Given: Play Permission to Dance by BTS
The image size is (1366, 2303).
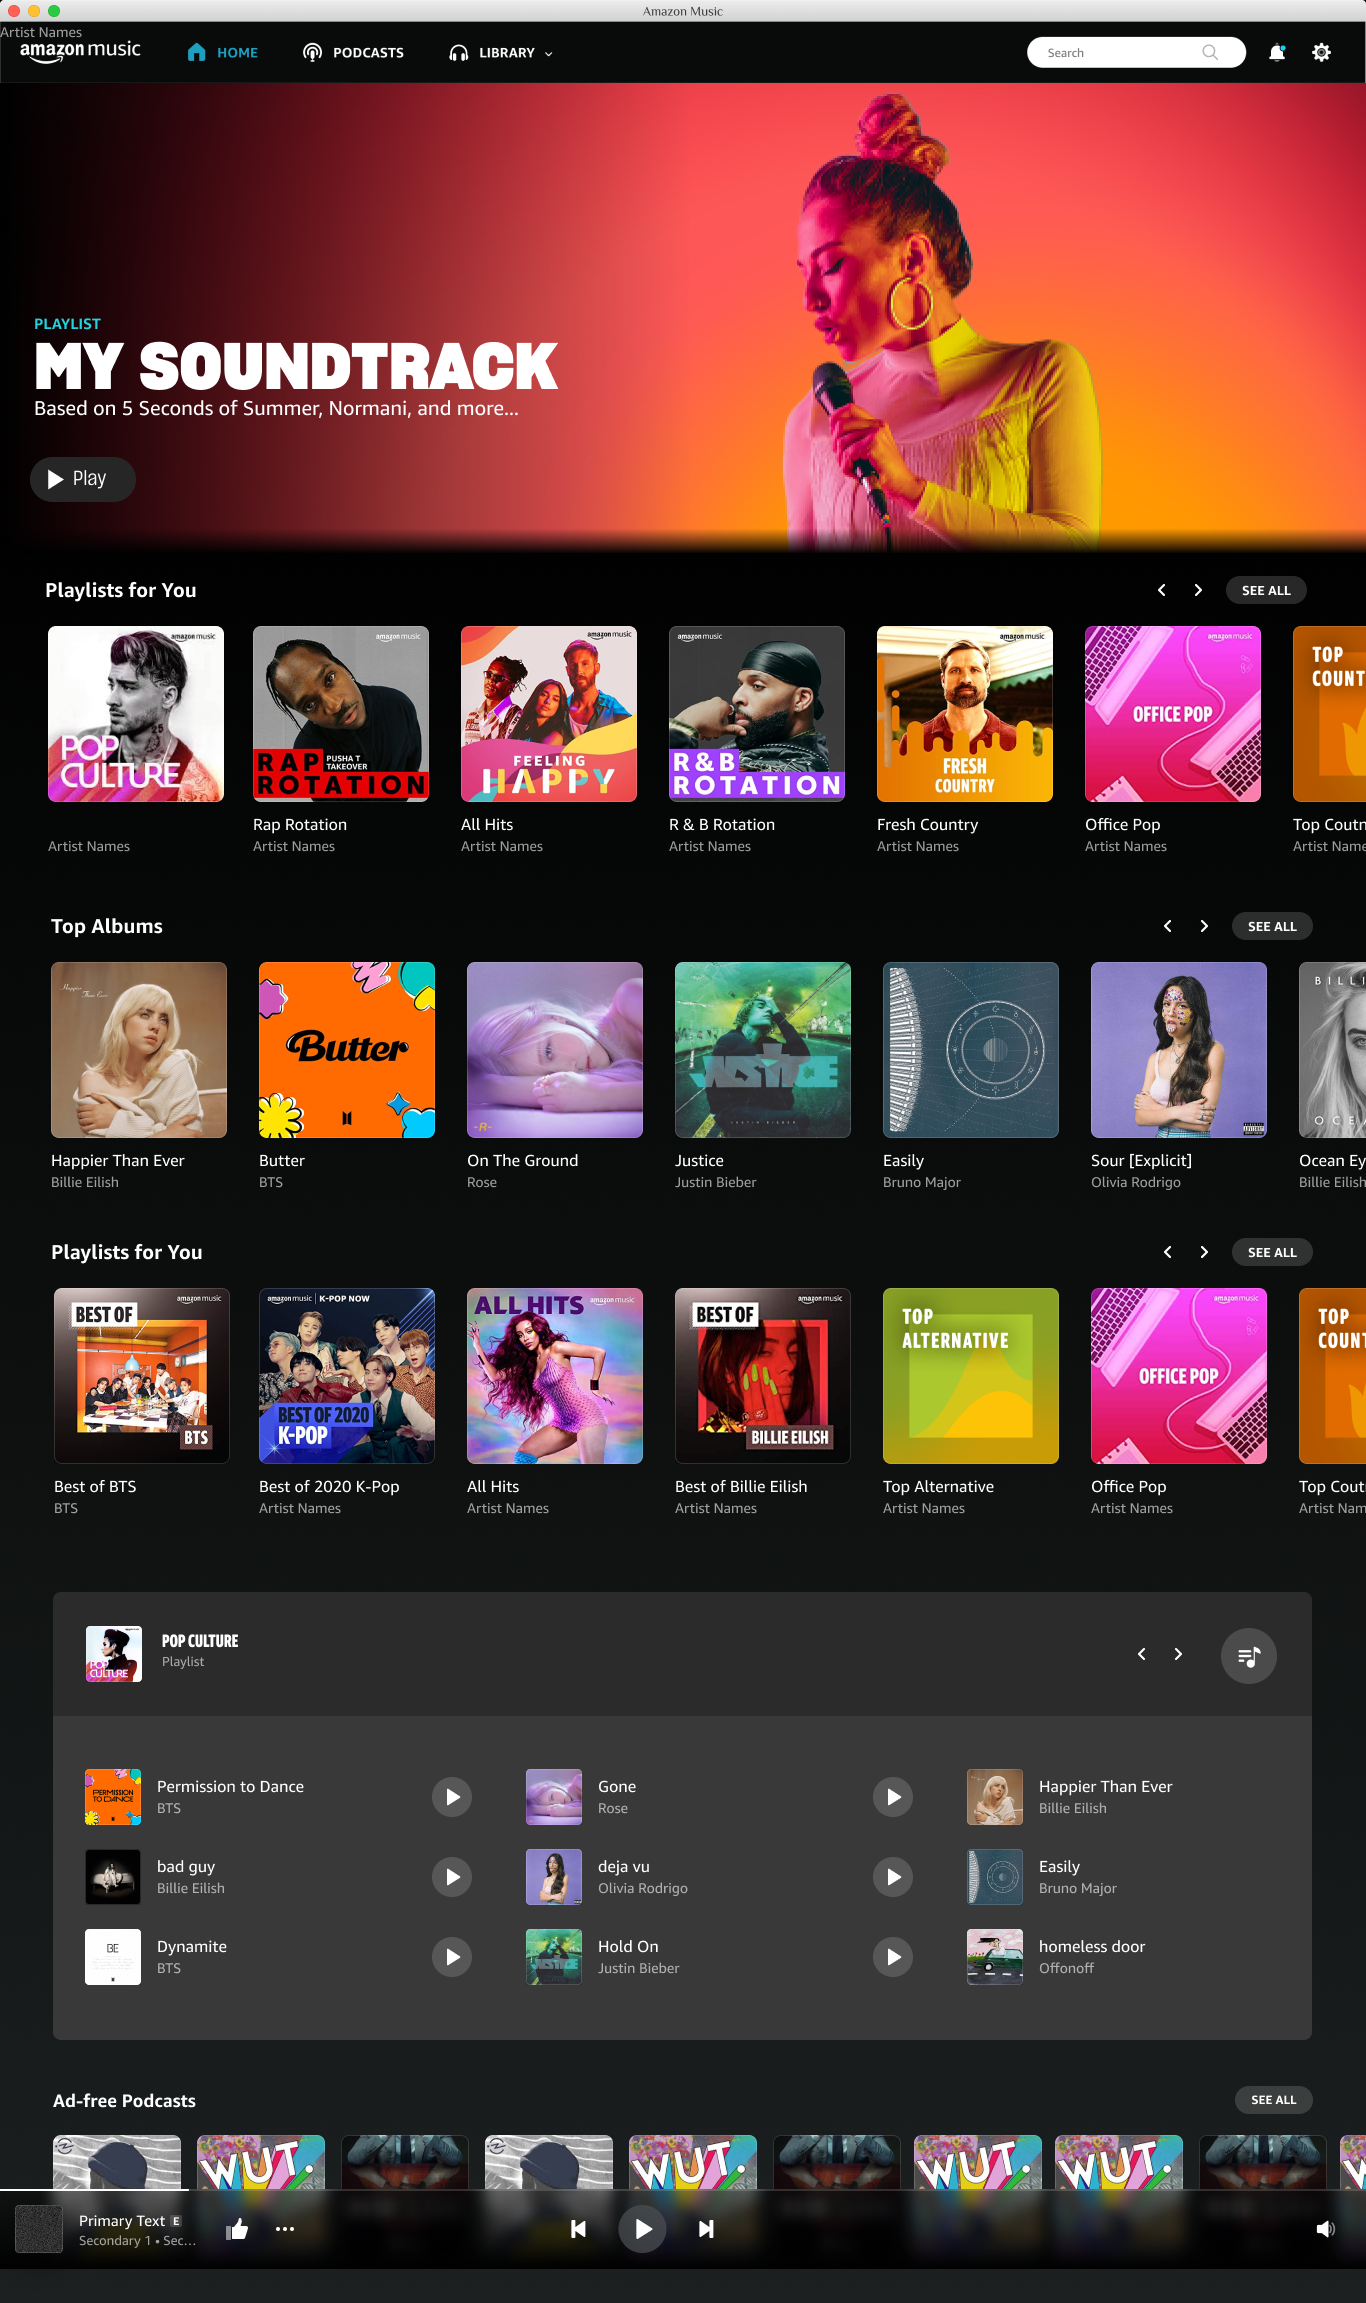Looking at the screenshot, I should point(452,1797).
